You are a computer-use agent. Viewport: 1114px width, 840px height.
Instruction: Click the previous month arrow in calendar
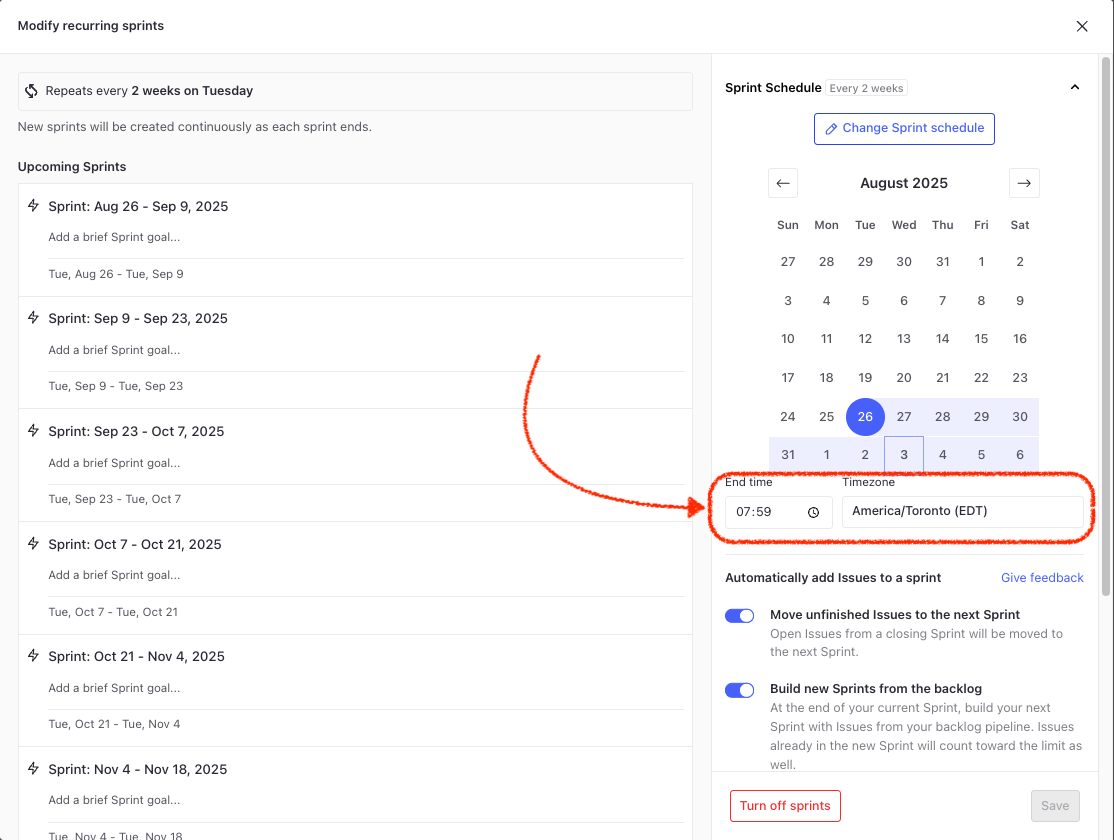click(x=783, y=183)
